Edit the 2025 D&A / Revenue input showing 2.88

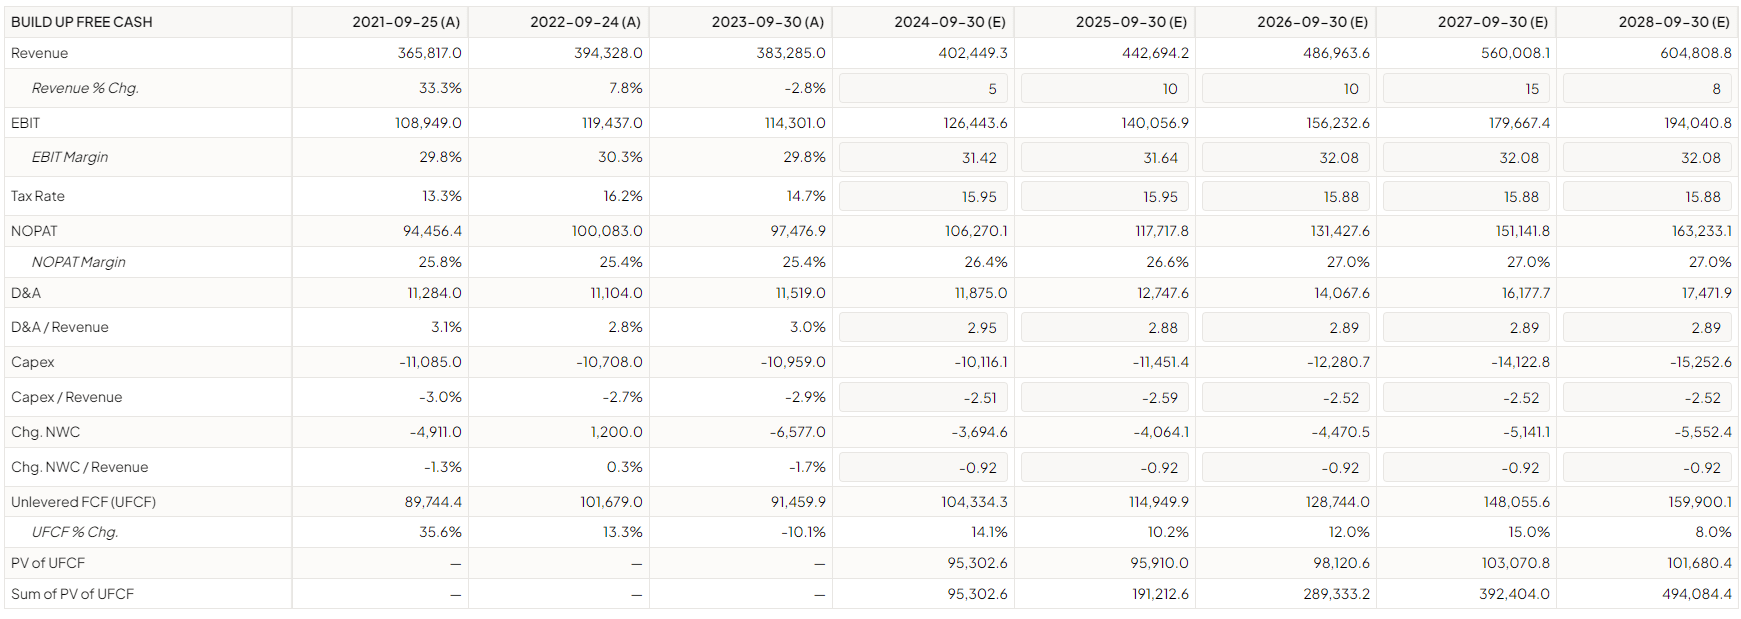1104,328
